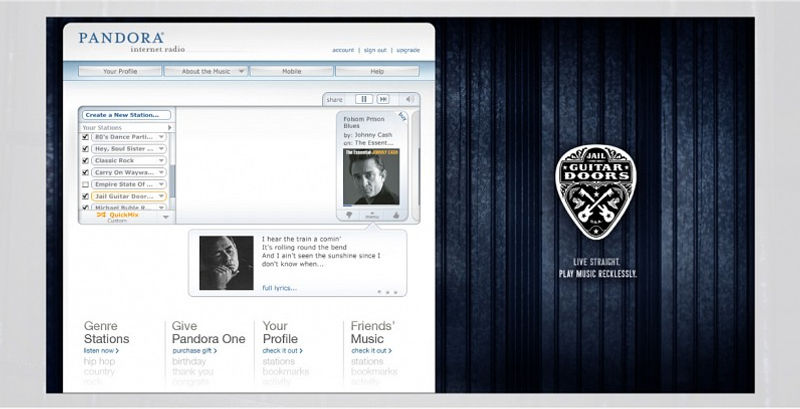Viewport: 800px width, 409px height.
Task: Open the QuickMix dropdown arrow
Action: [x=165, y=217]
